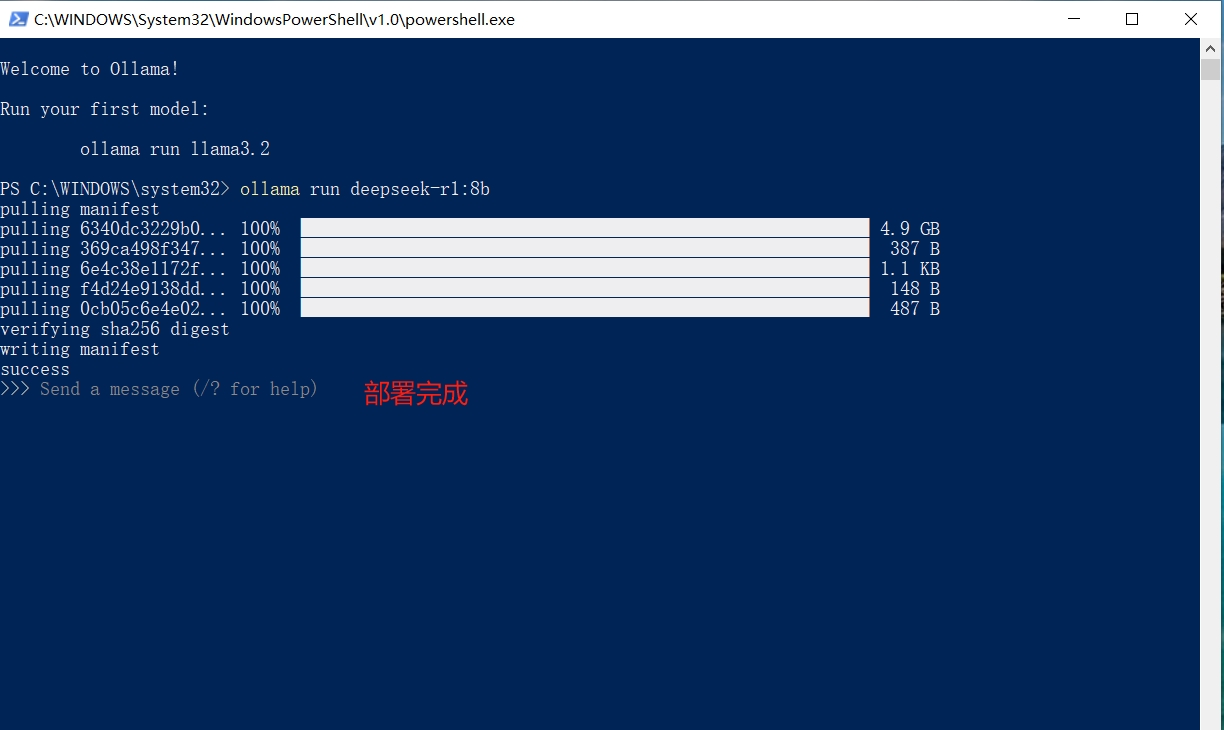This screenshot has width=1224, height=730.
Task: Click the '4.9 GB' size value
Action: (910, 229)
